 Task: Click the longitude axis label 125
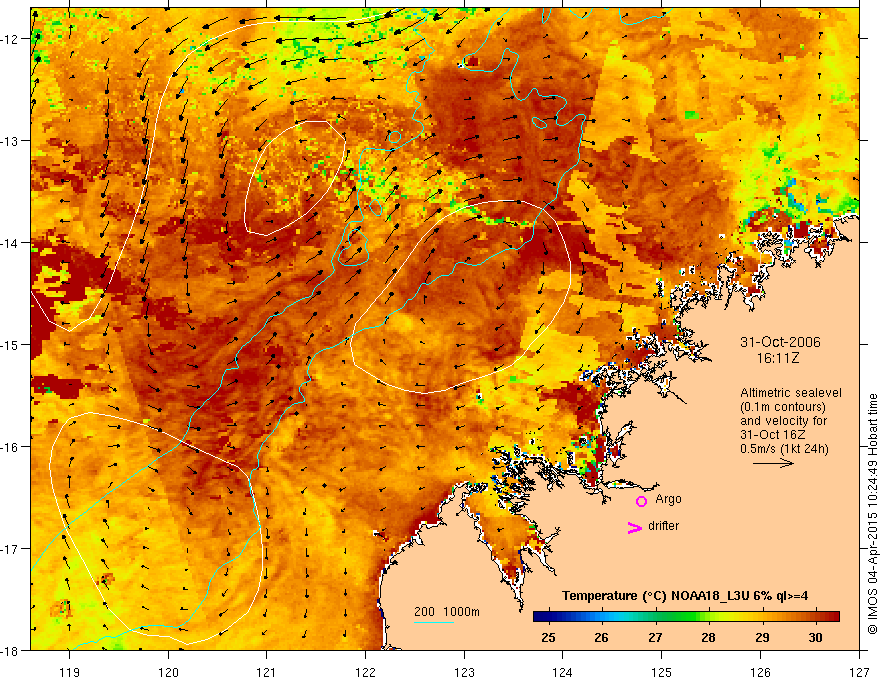coord(662,672)
